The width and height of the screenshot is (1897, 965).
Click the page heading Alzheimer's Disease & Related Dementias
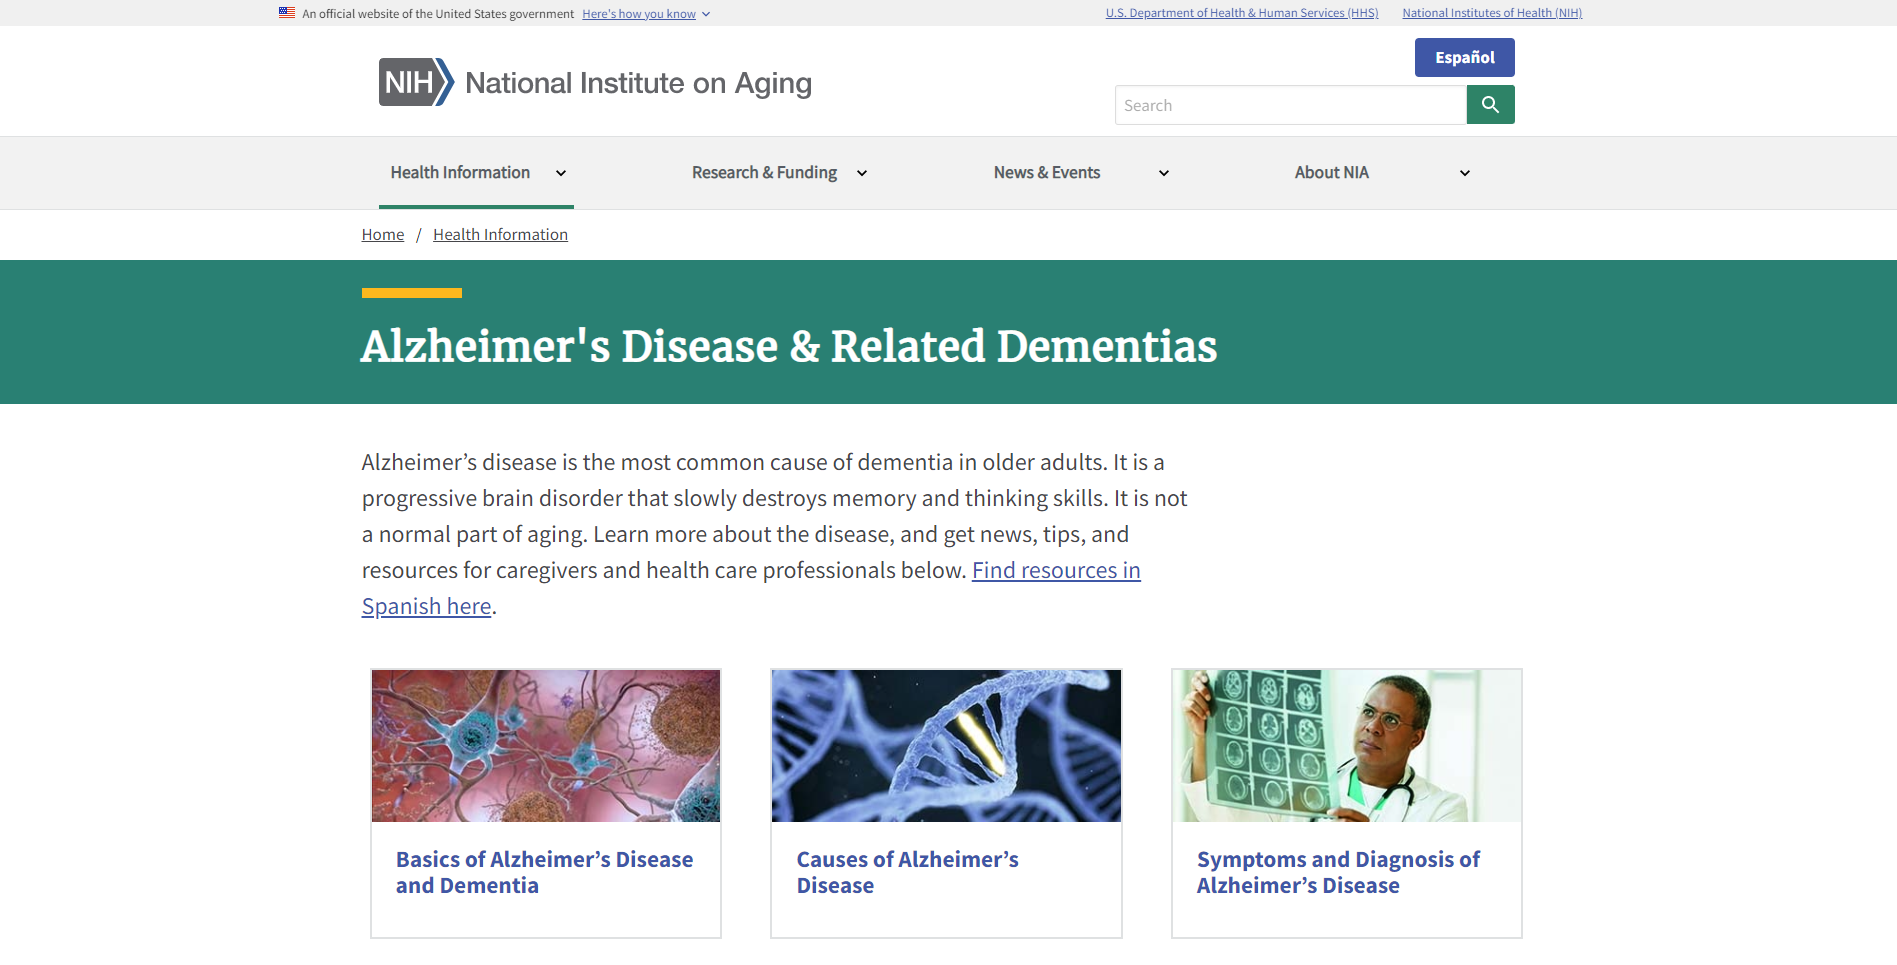point(789,346)
